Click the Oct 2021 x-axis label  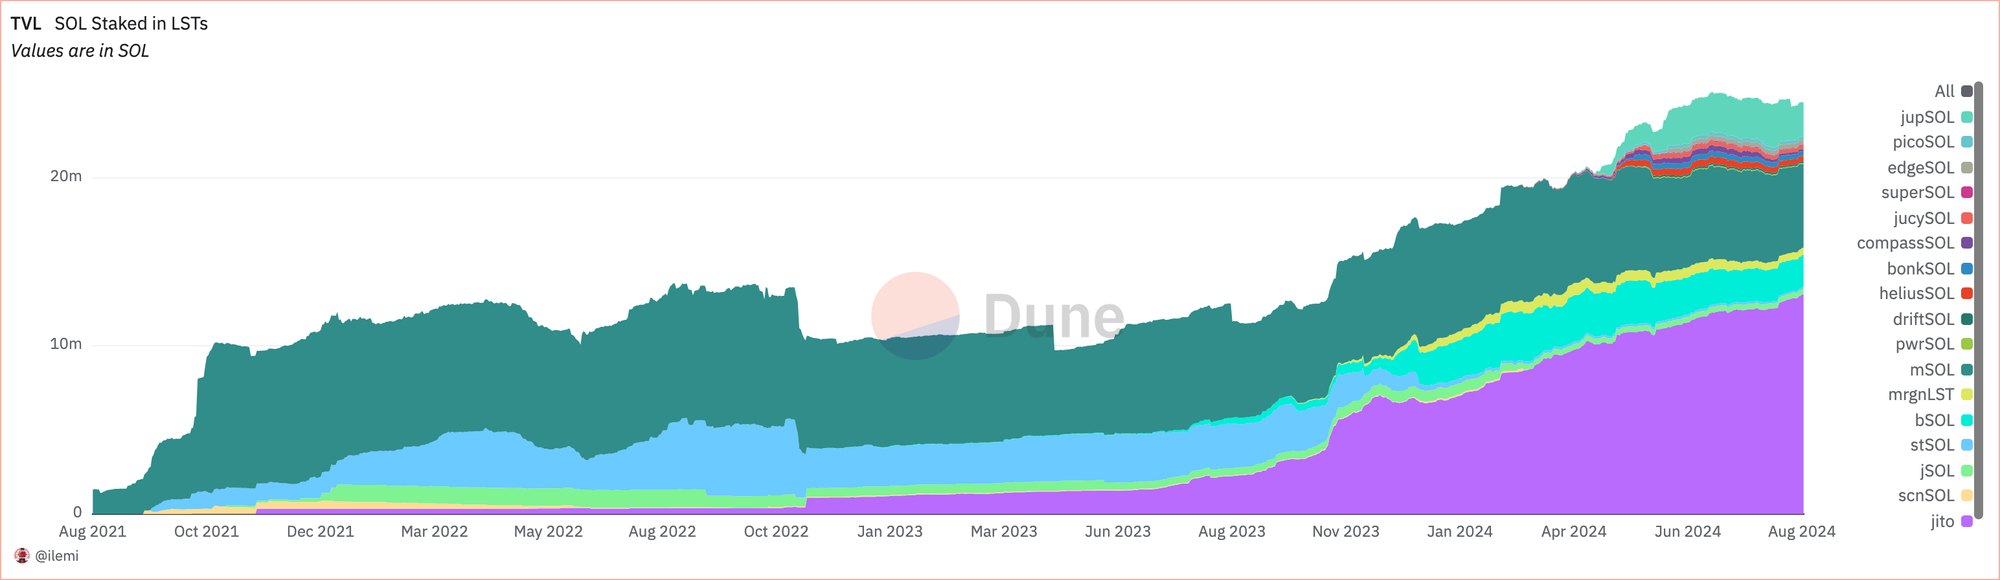click(x=207, y=531)
